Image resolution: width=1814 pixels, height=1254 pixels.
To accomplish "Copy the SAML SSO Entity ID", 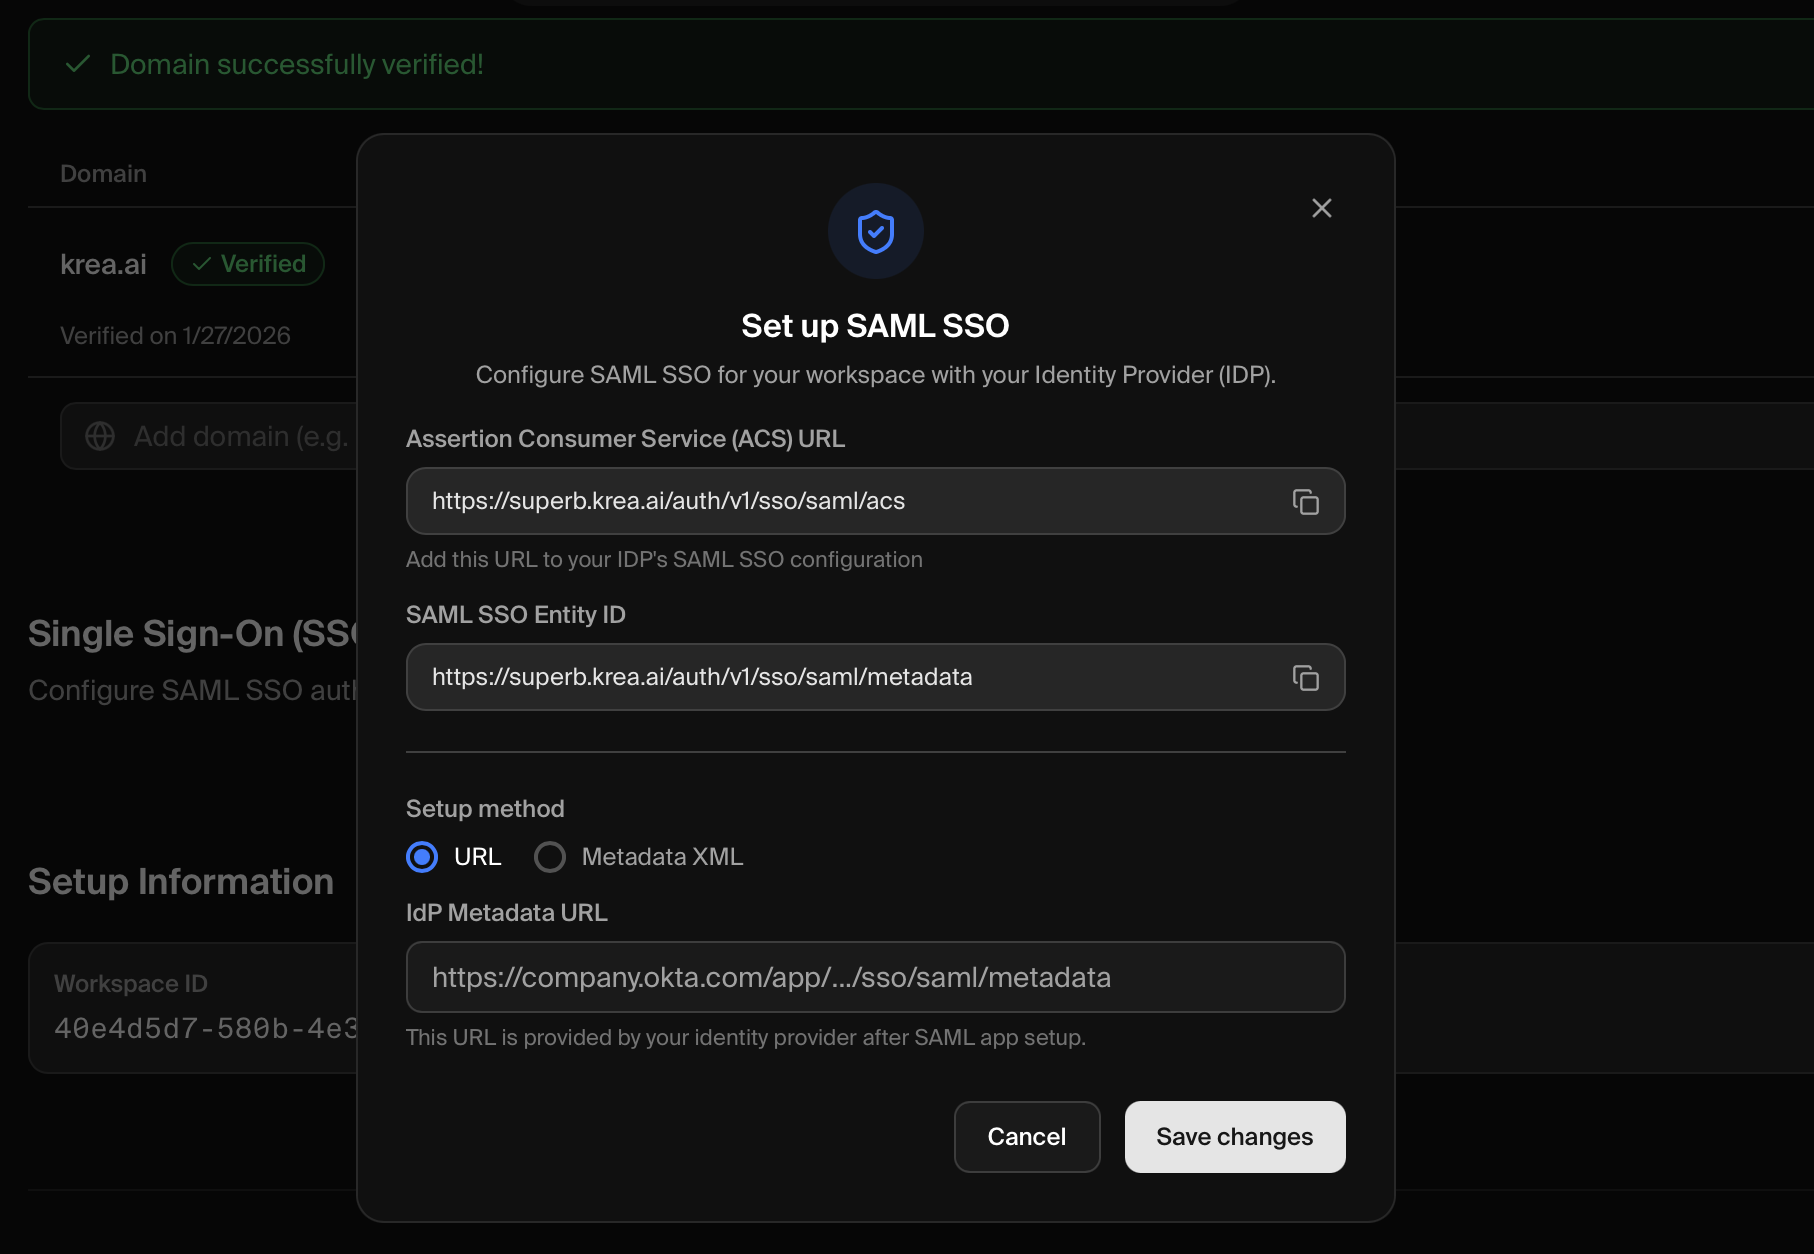I will pyautogui.click(x=1305, y=677).
